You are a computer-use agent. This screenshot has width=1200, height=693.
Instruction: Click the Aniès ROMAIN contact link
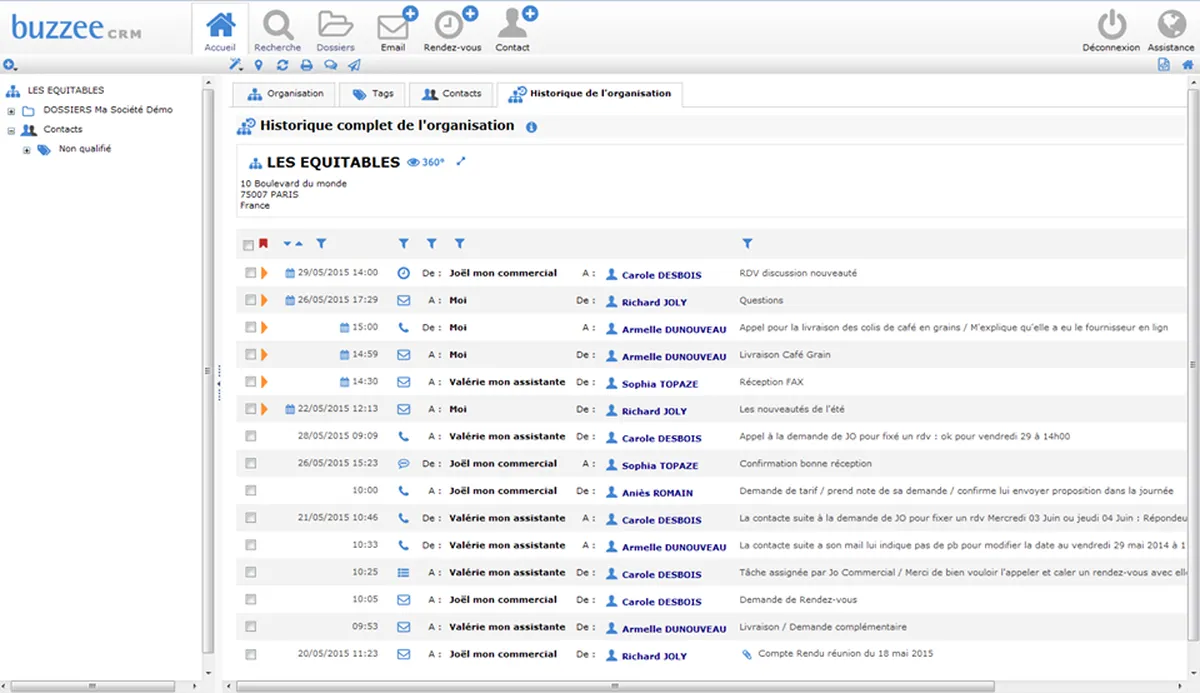coord(657,493)
